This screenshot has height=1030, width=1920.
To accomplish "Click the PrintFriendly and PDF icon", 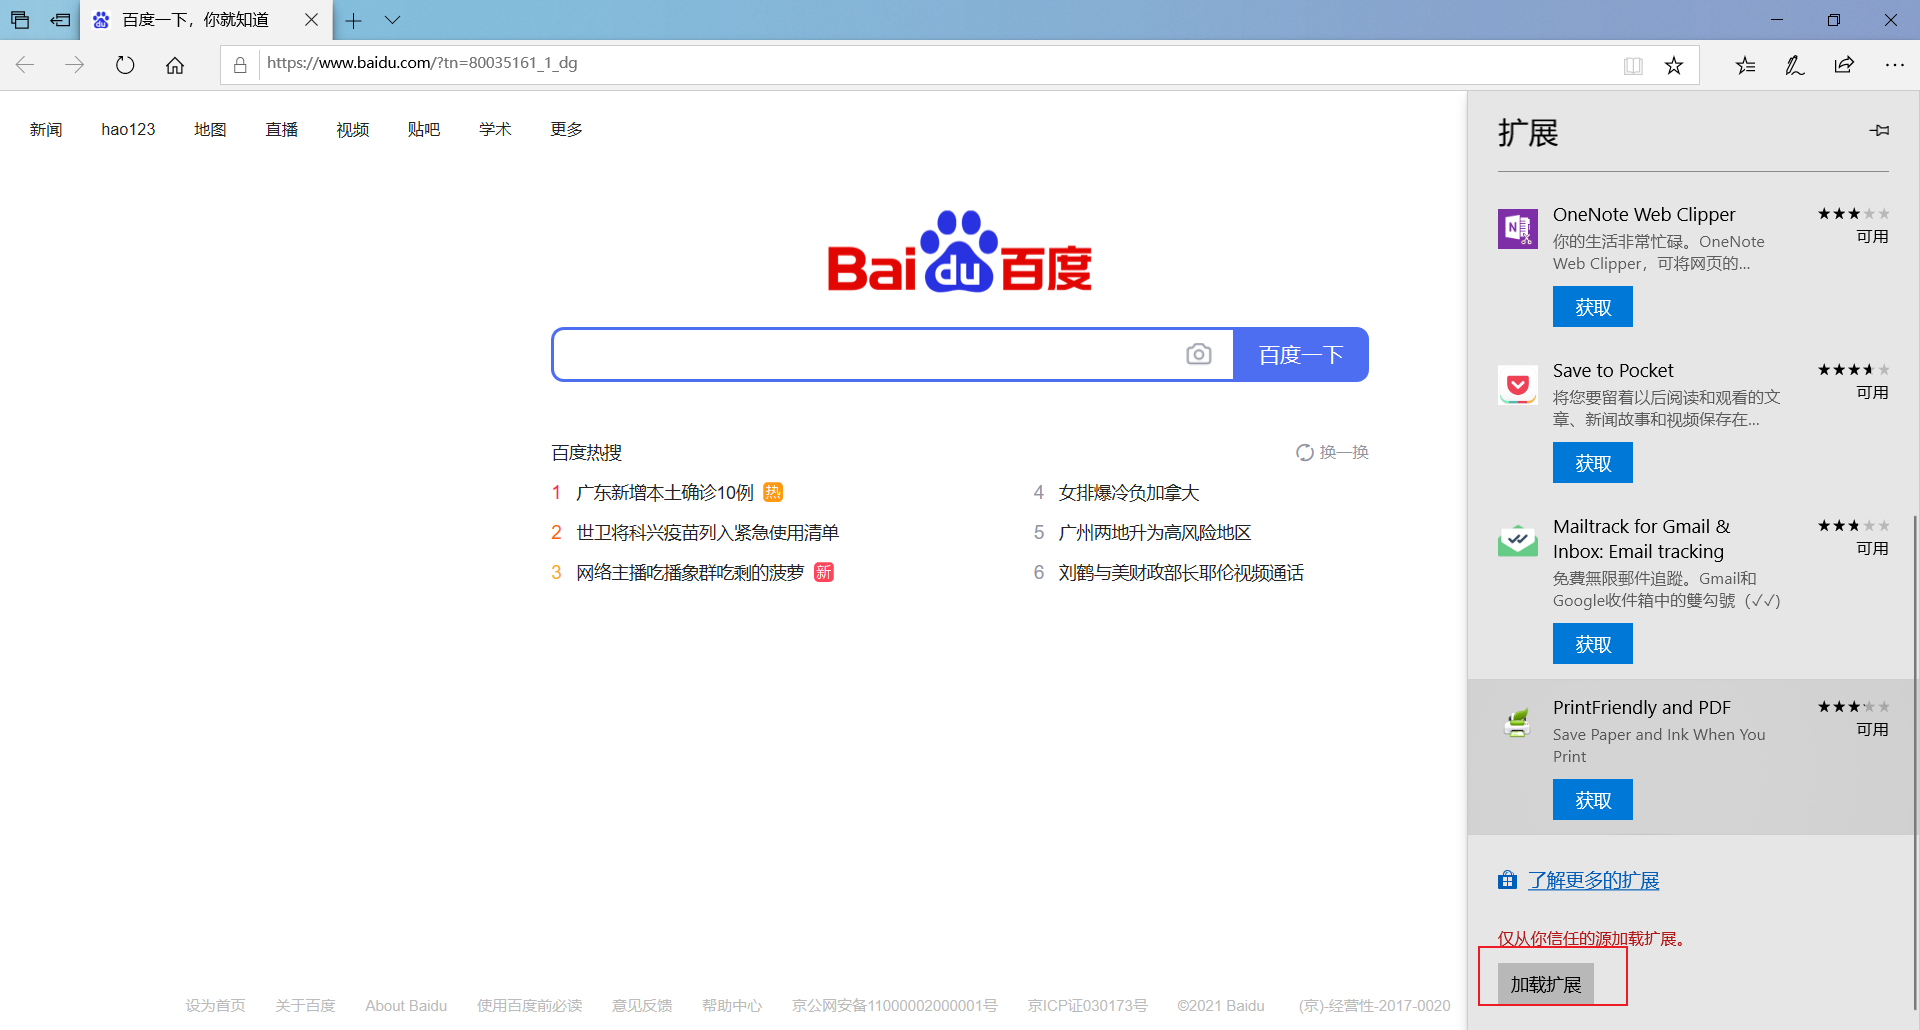I will click(1518, 722).
